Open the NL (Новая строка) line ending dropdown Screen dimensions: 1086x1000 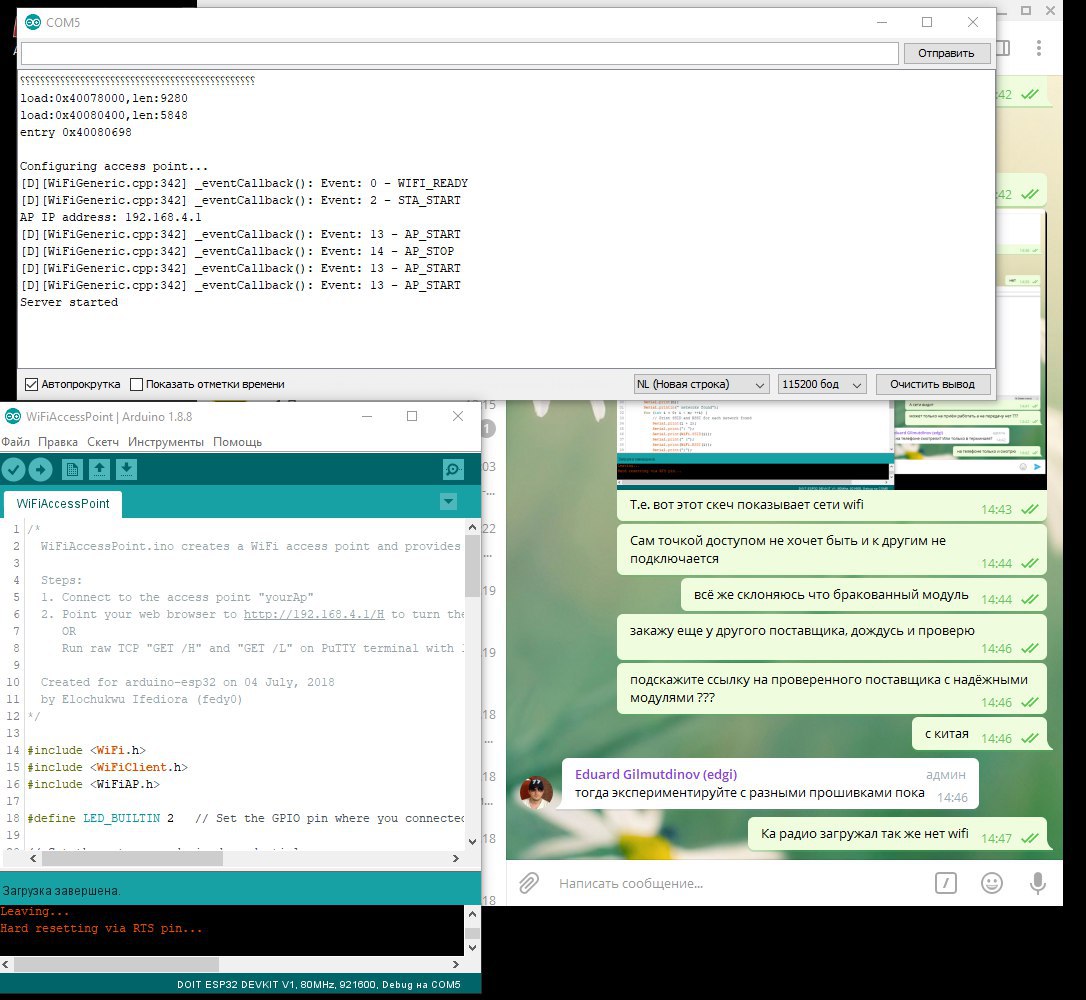(x=701, y=384)
